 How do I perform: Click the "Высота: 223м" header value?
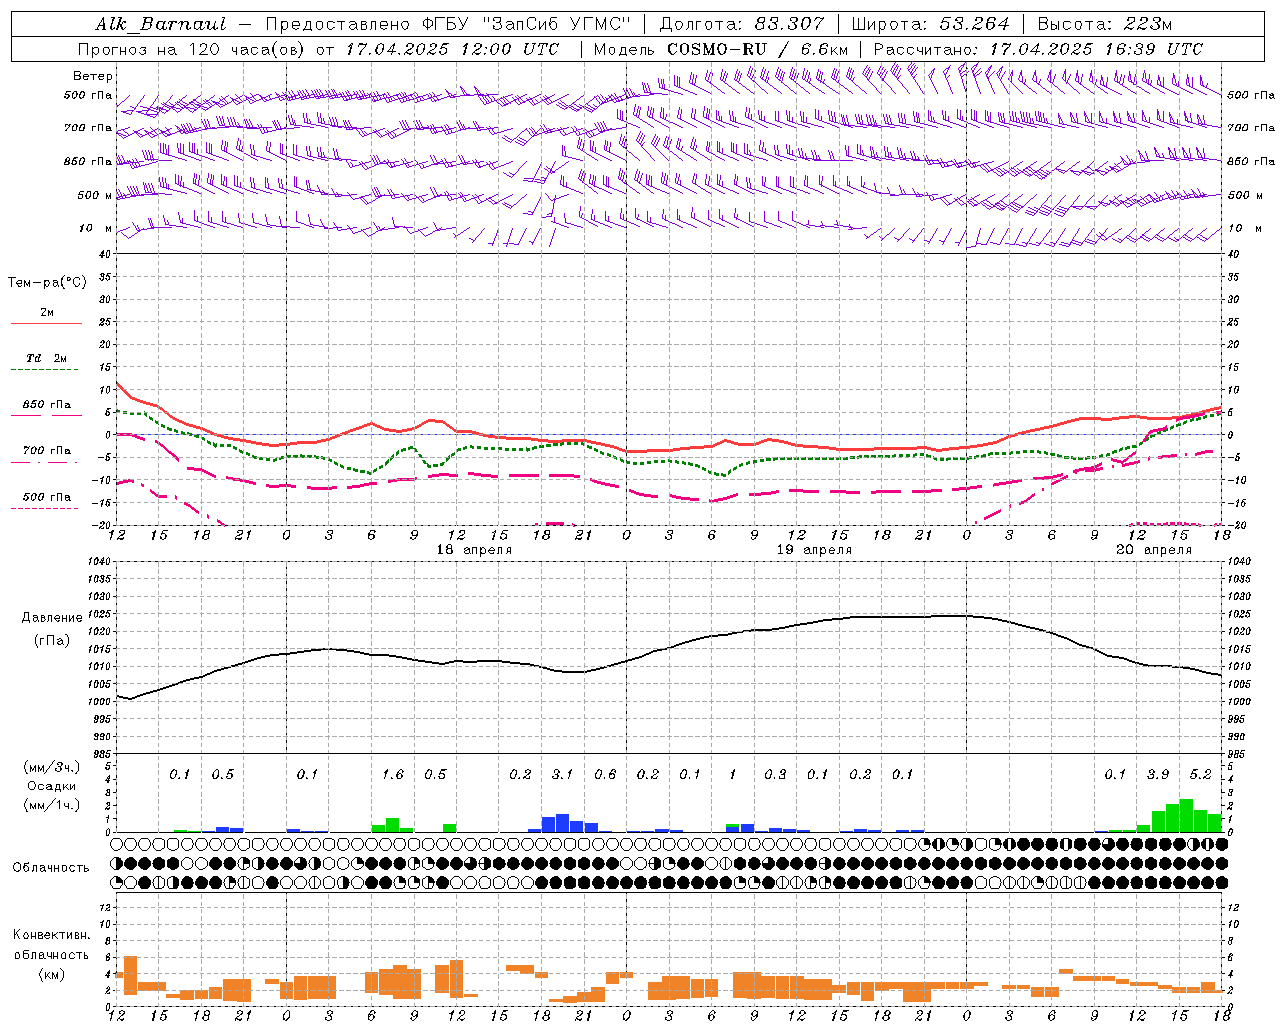point(1104,24)
